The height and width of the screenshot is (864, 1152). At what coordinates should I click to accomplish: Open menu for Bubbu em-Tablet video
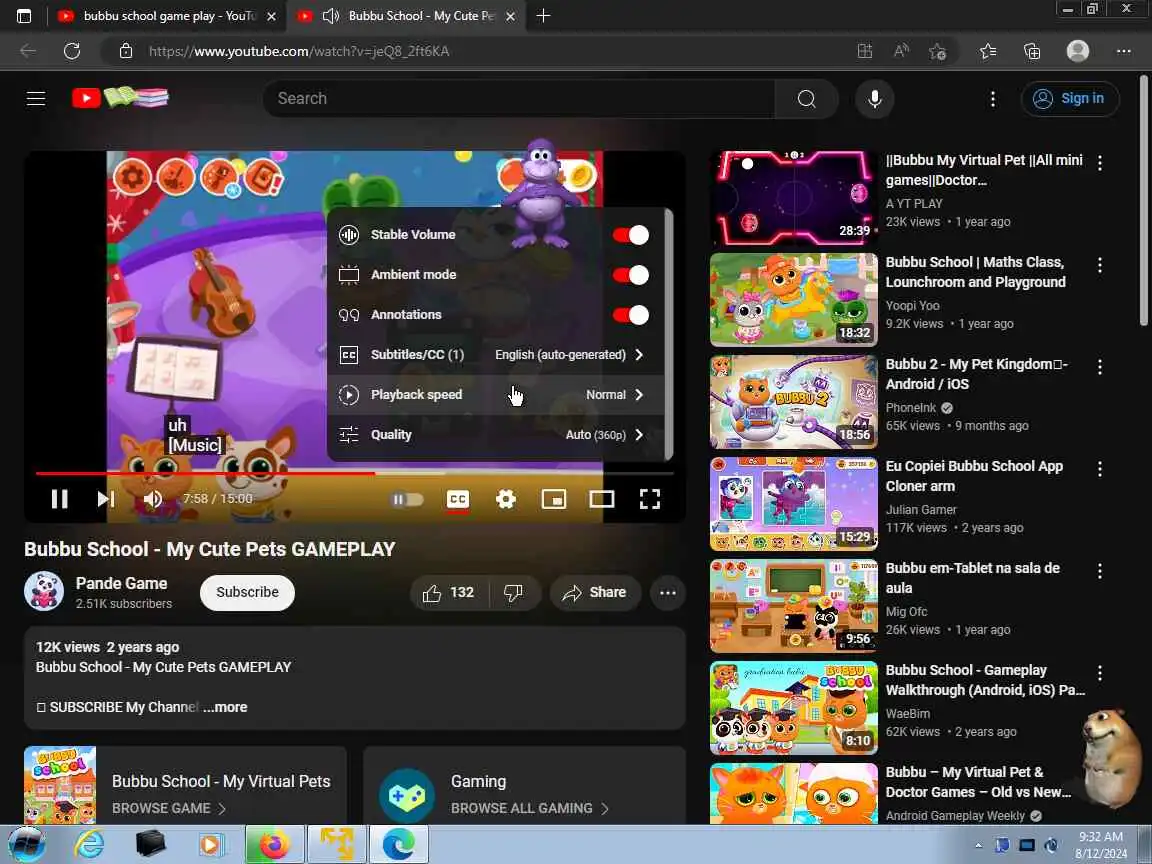tap(1100, 571)
